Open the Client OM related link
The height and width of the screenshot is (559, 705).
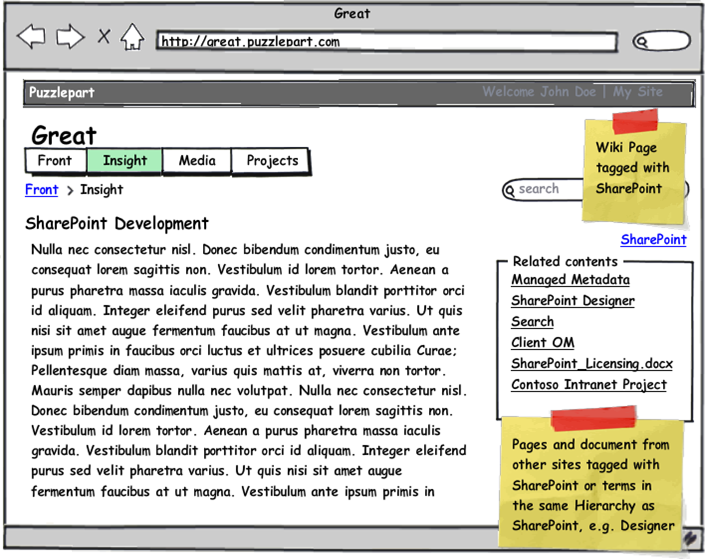click(543, 343)
